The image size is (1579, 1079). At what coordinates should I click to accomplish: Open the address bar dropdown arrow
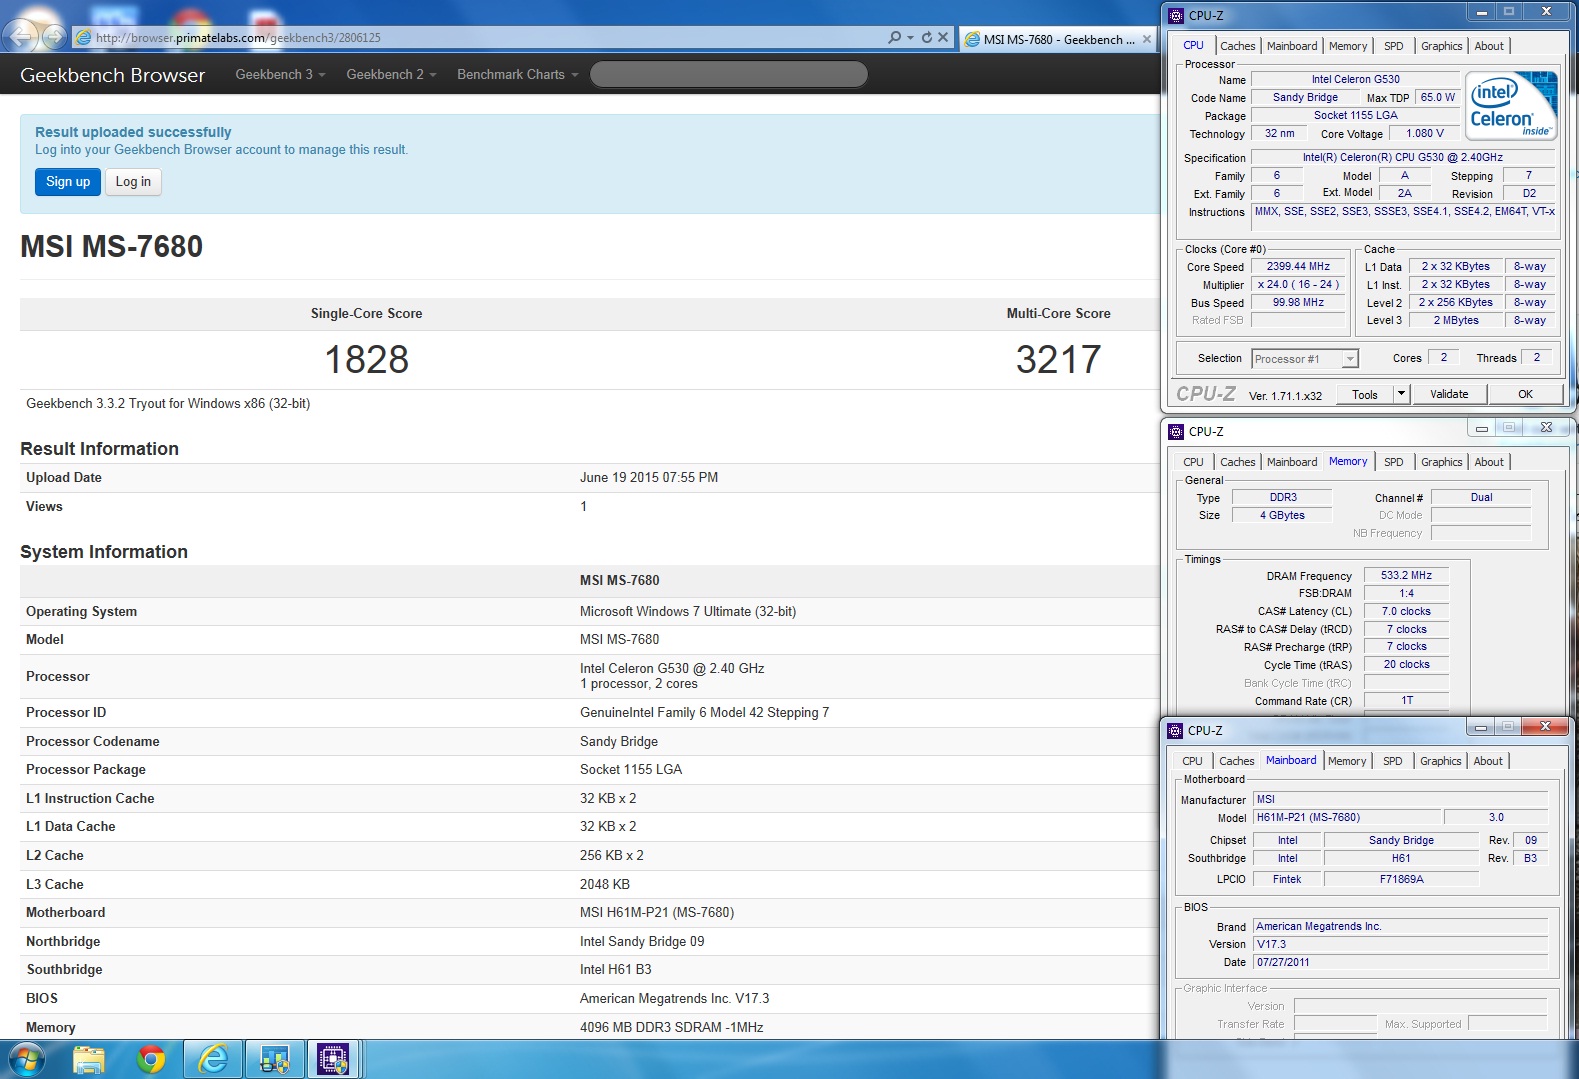(910, 37)
